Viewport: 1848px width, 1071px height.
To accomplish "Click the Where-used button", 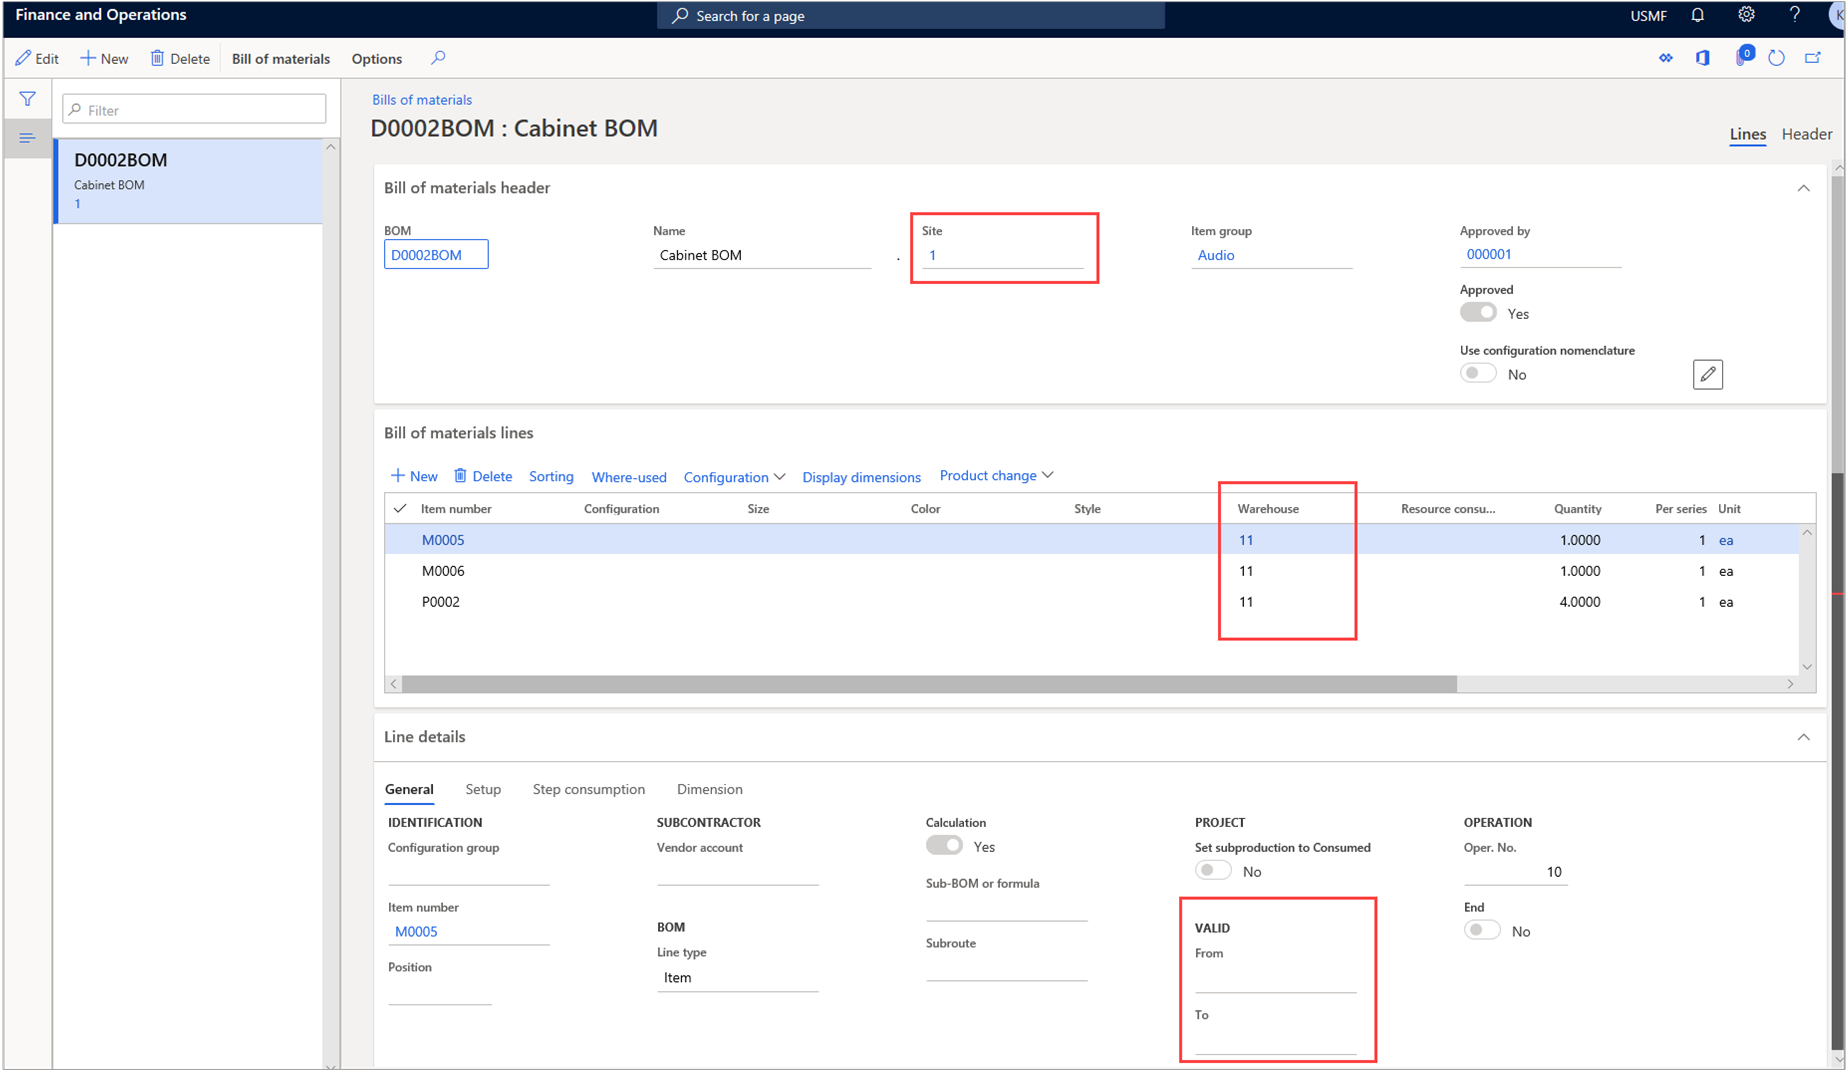I will (629, 477).
